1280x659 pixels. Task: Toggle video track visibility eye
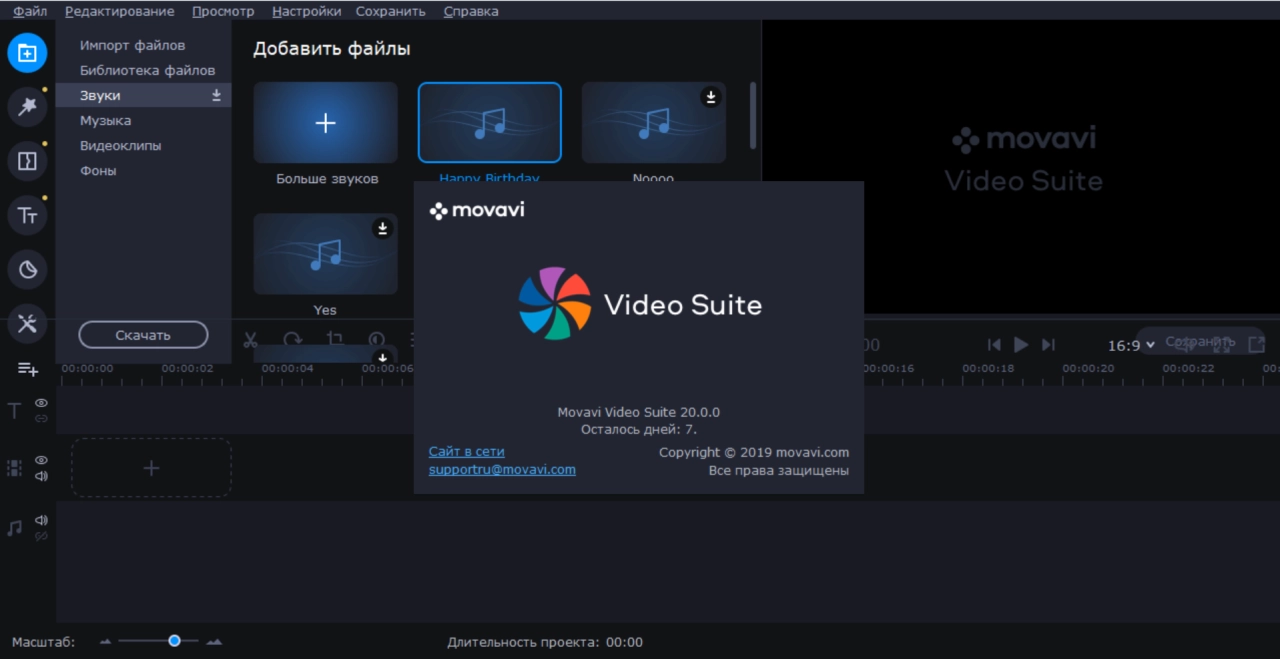41,460
